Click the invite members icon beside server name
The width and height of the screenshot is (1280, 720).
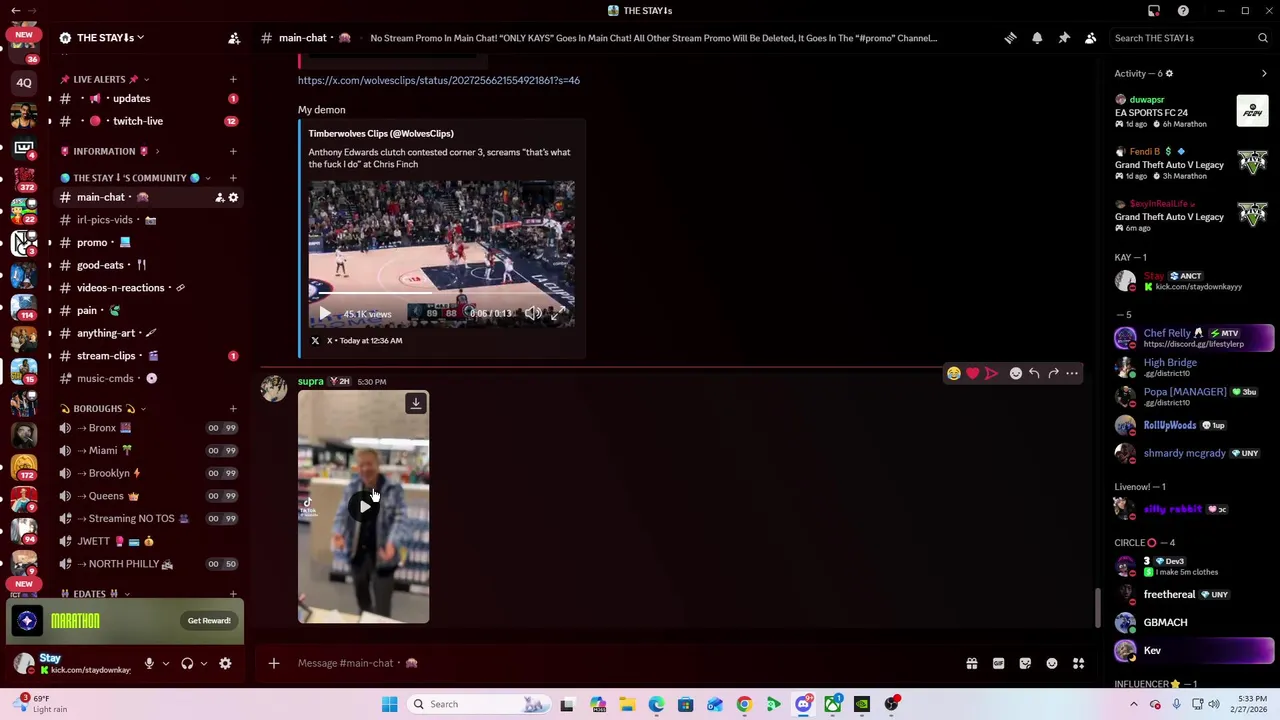(x=234, y=38)
